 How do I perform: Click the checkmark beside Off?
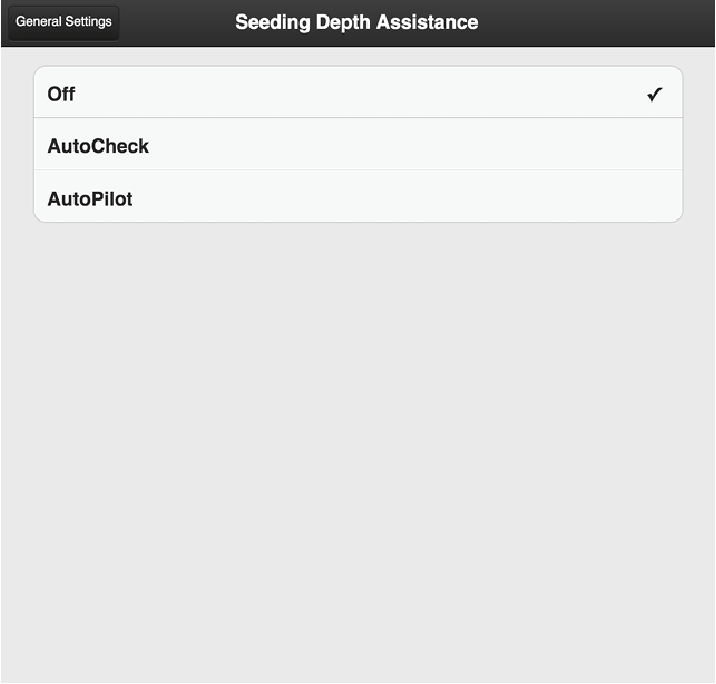pos(655,95)
